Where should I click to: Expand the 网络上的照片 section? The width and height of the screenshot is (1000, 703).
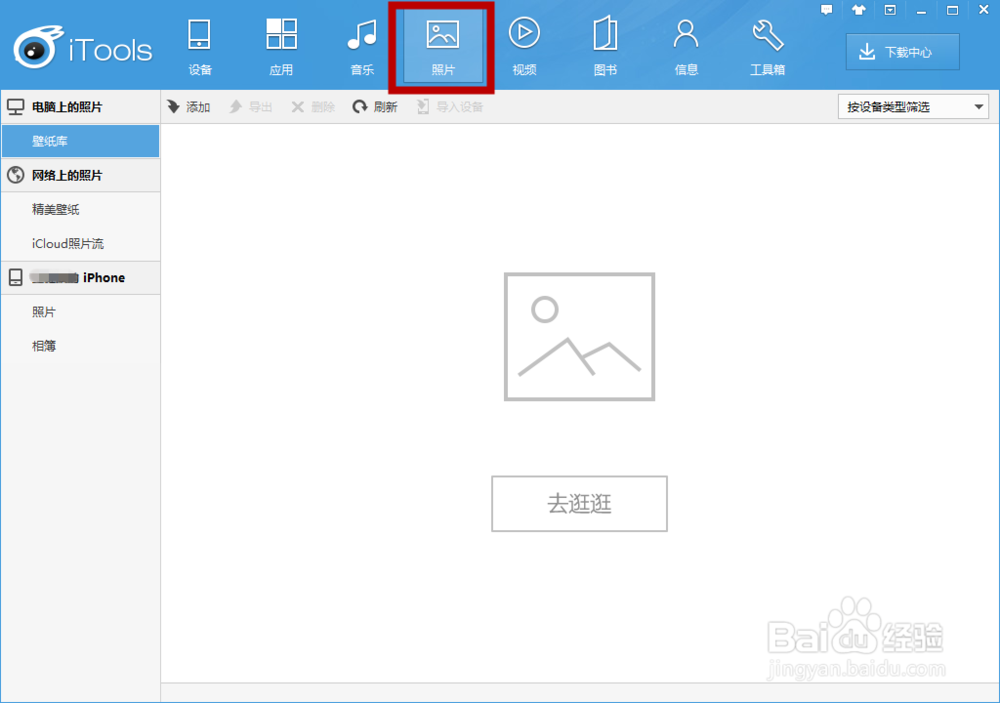80,175
